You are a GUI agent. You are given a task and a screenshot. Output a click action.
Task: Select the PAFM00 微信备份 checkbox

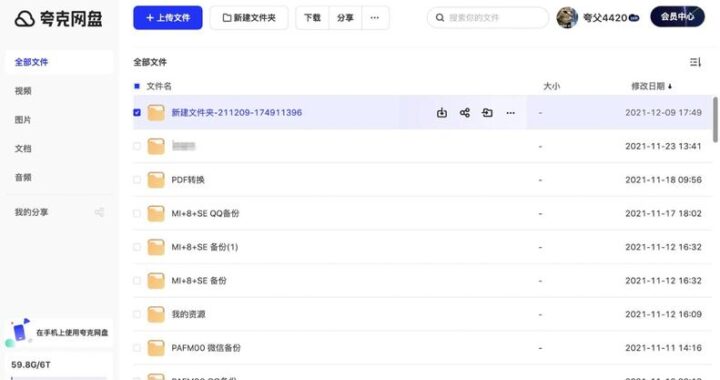click(137, 348)
